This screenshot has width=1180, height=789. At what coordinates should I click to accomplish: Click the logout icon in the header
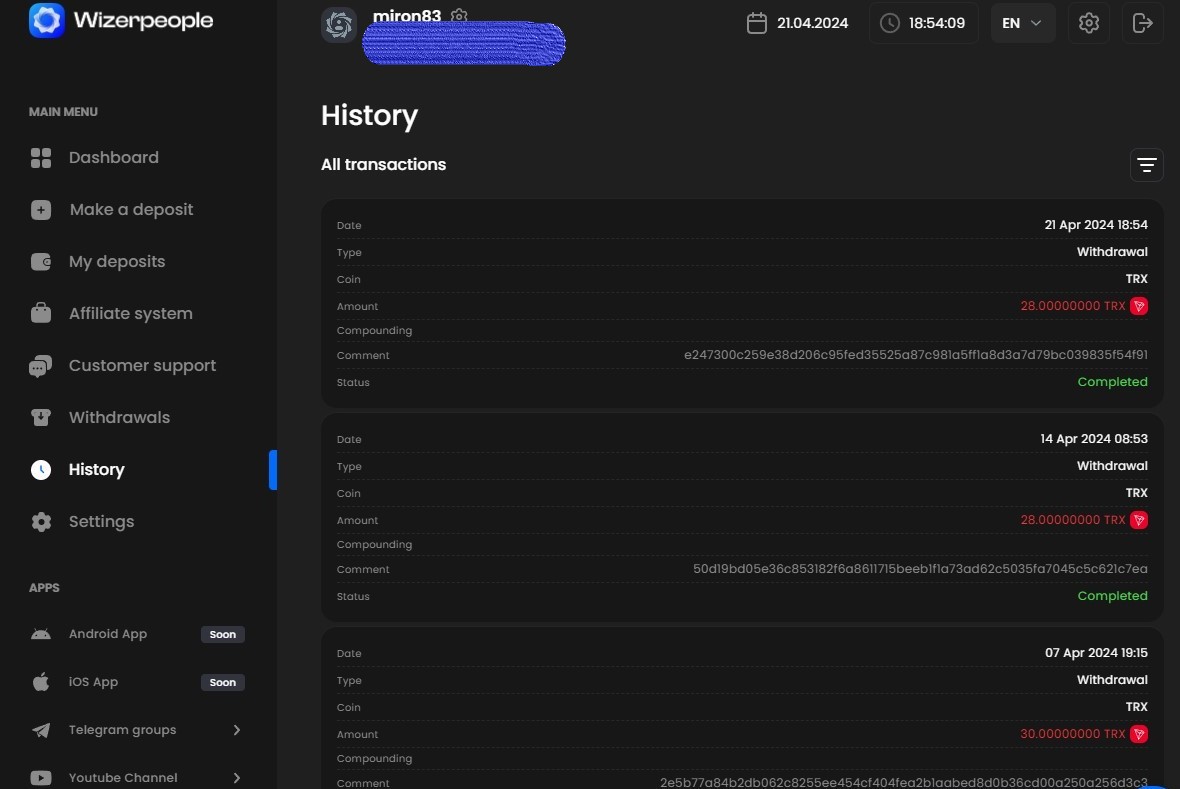point(1142,23)
